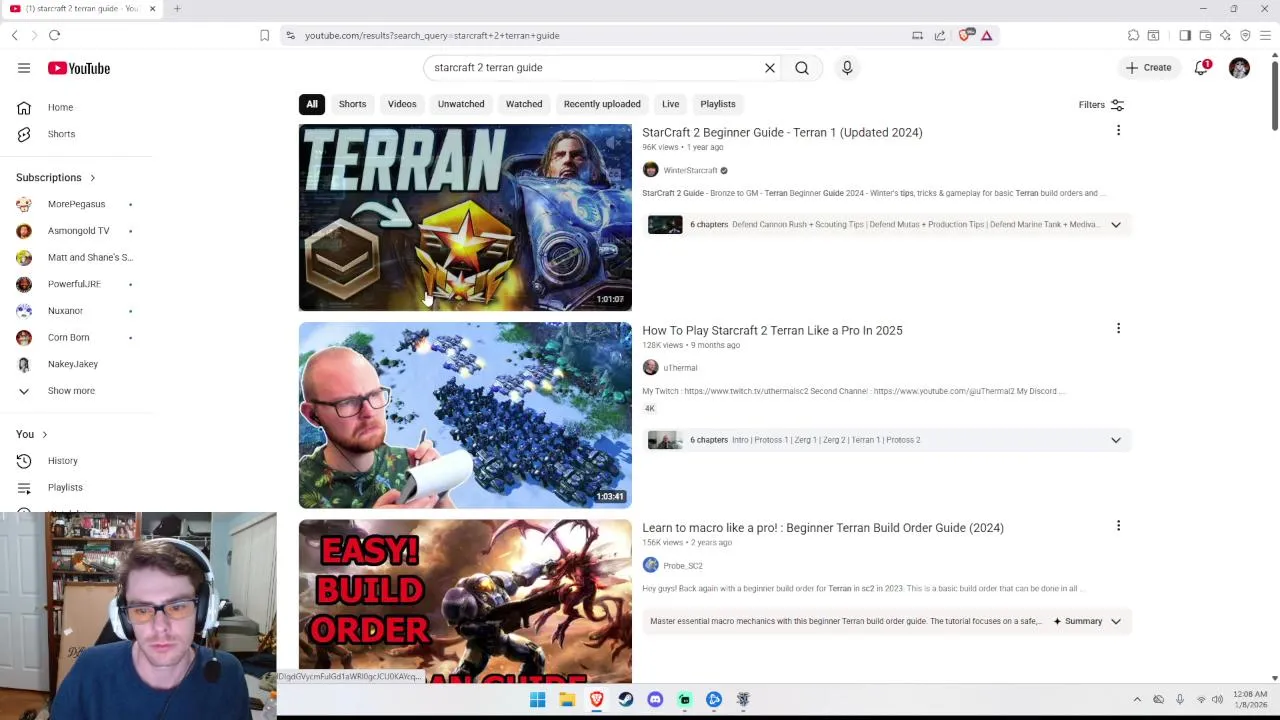This screenshot has width=1280, height=720.
Task: Play the uThermal Terran thumbnail
Action: 465,415
